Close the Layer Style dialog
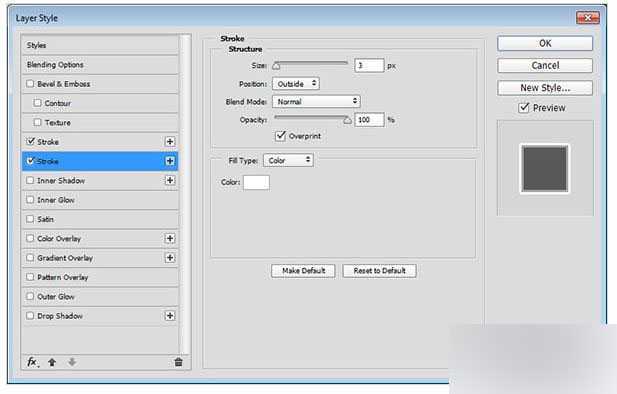This screenshot has width=617, height=394. tap(587, 18)
